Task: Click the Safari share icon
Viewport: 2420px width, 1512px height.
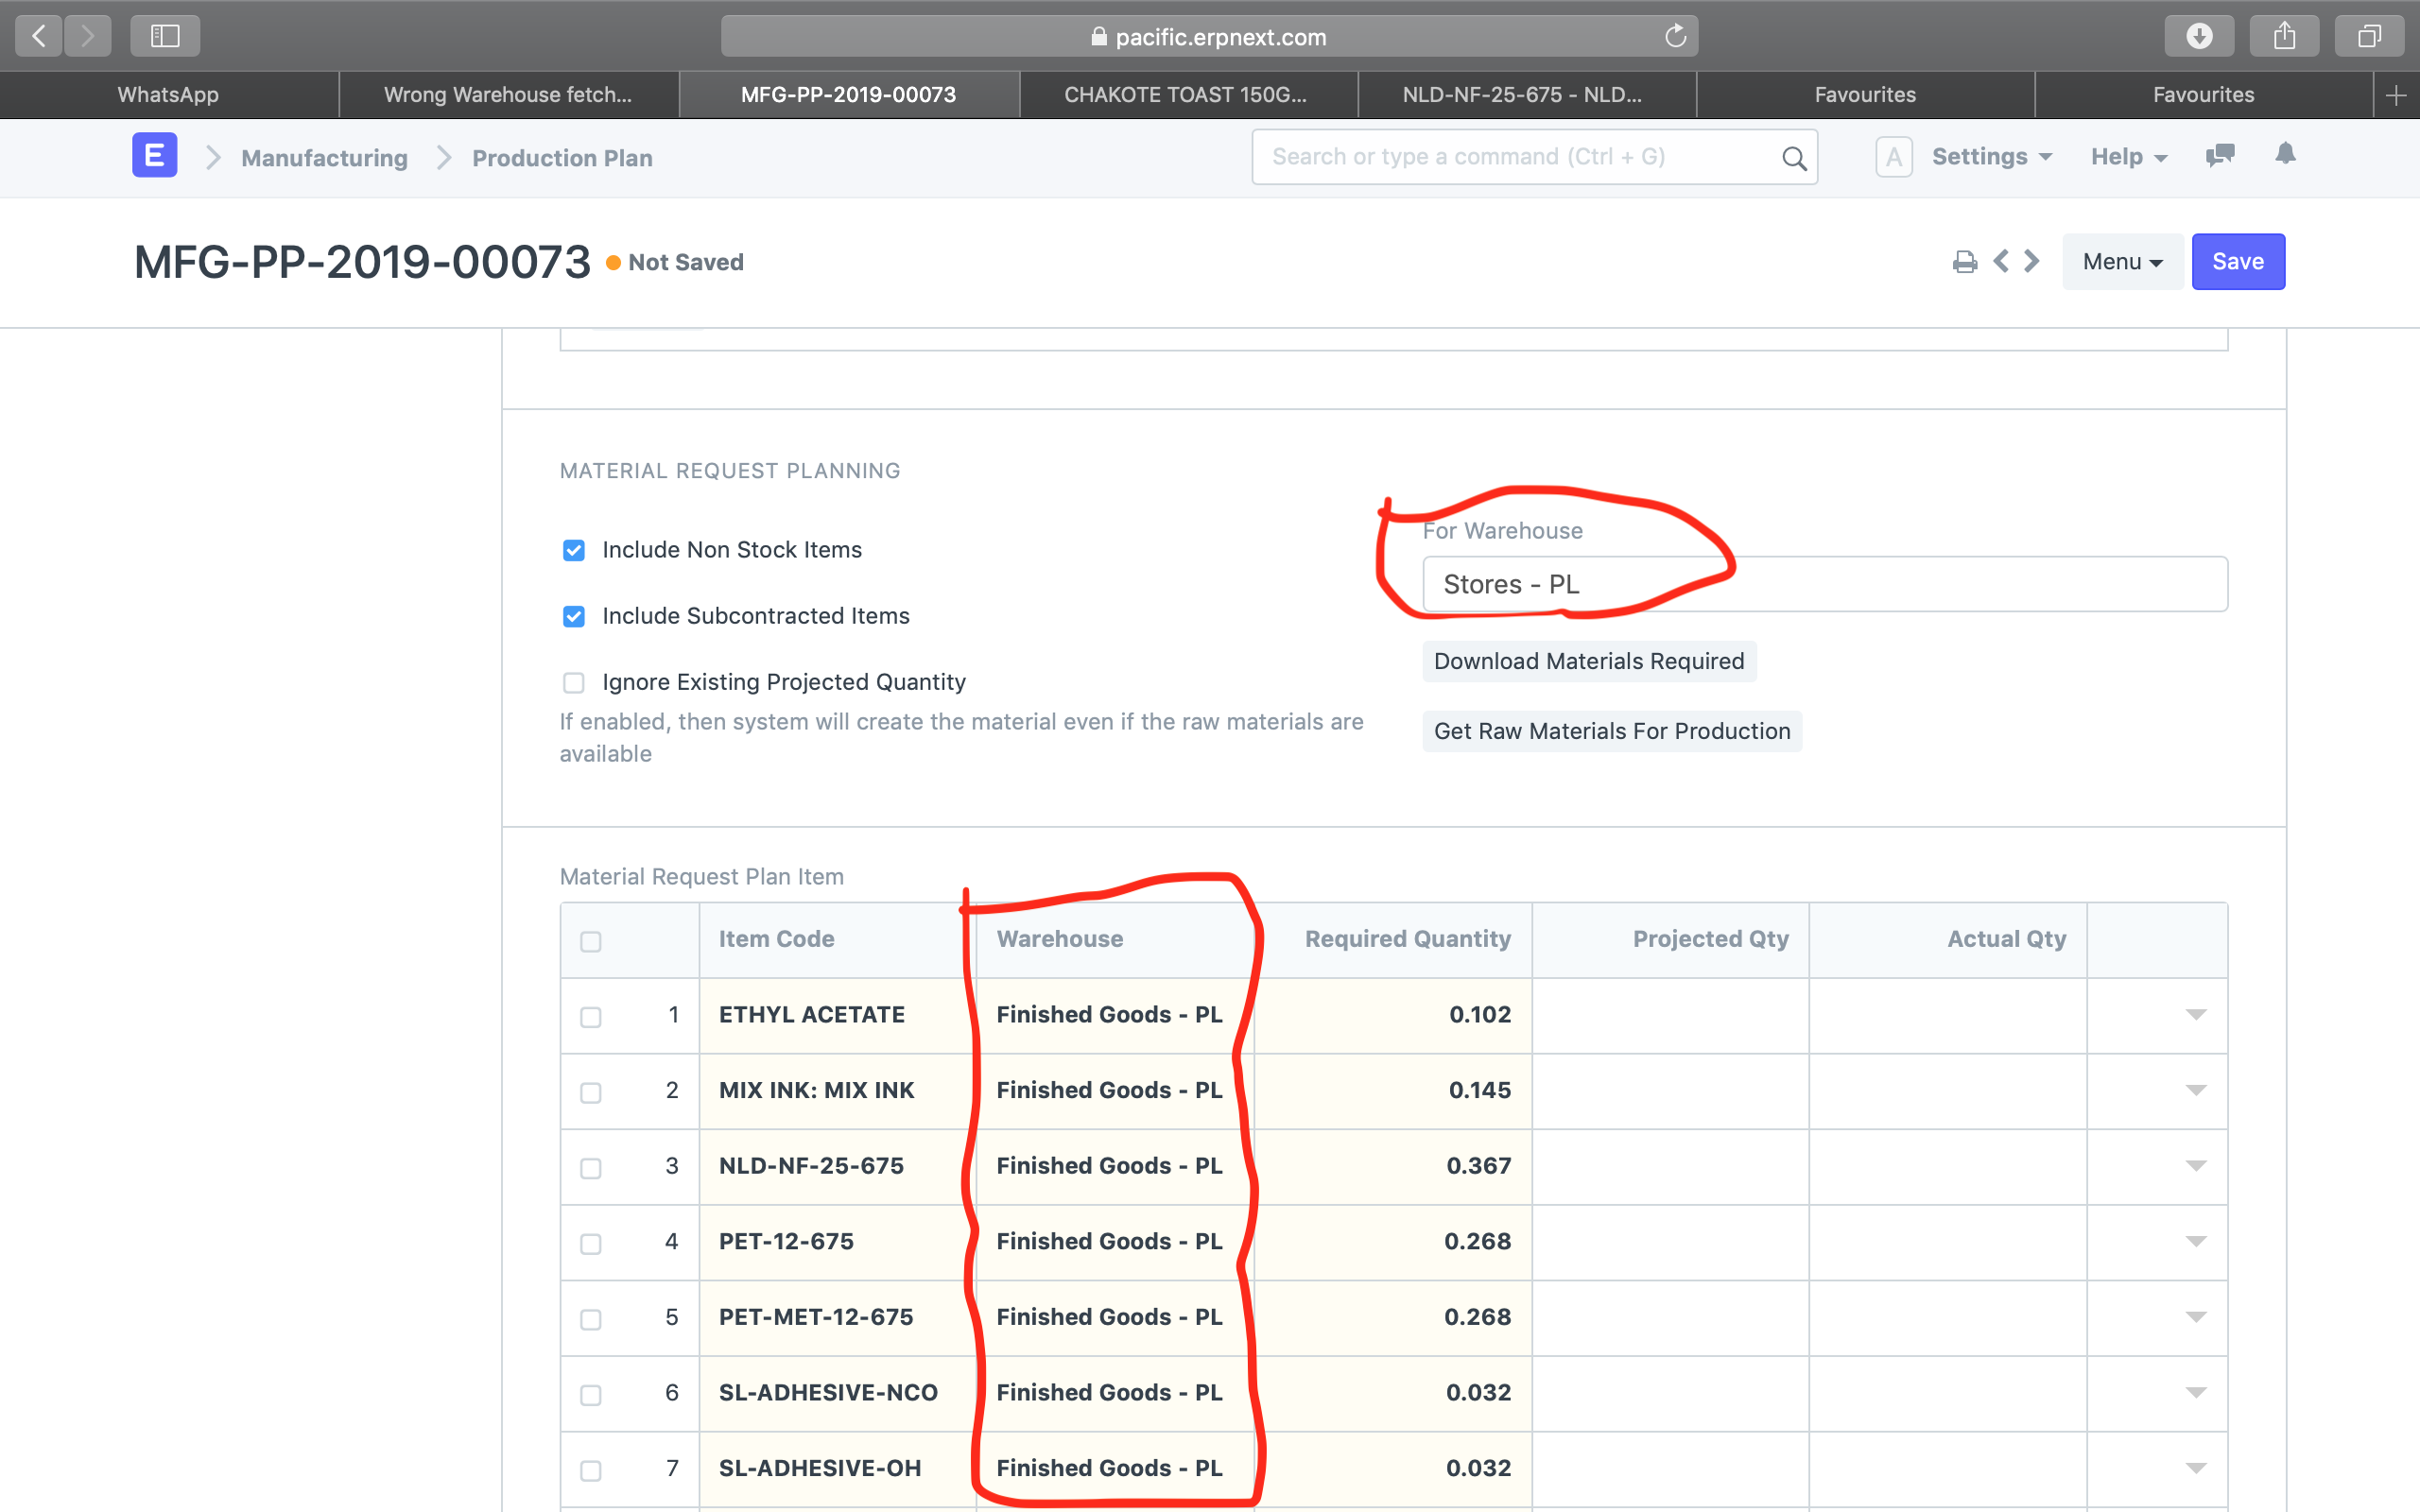Action: pos(2284,35)
